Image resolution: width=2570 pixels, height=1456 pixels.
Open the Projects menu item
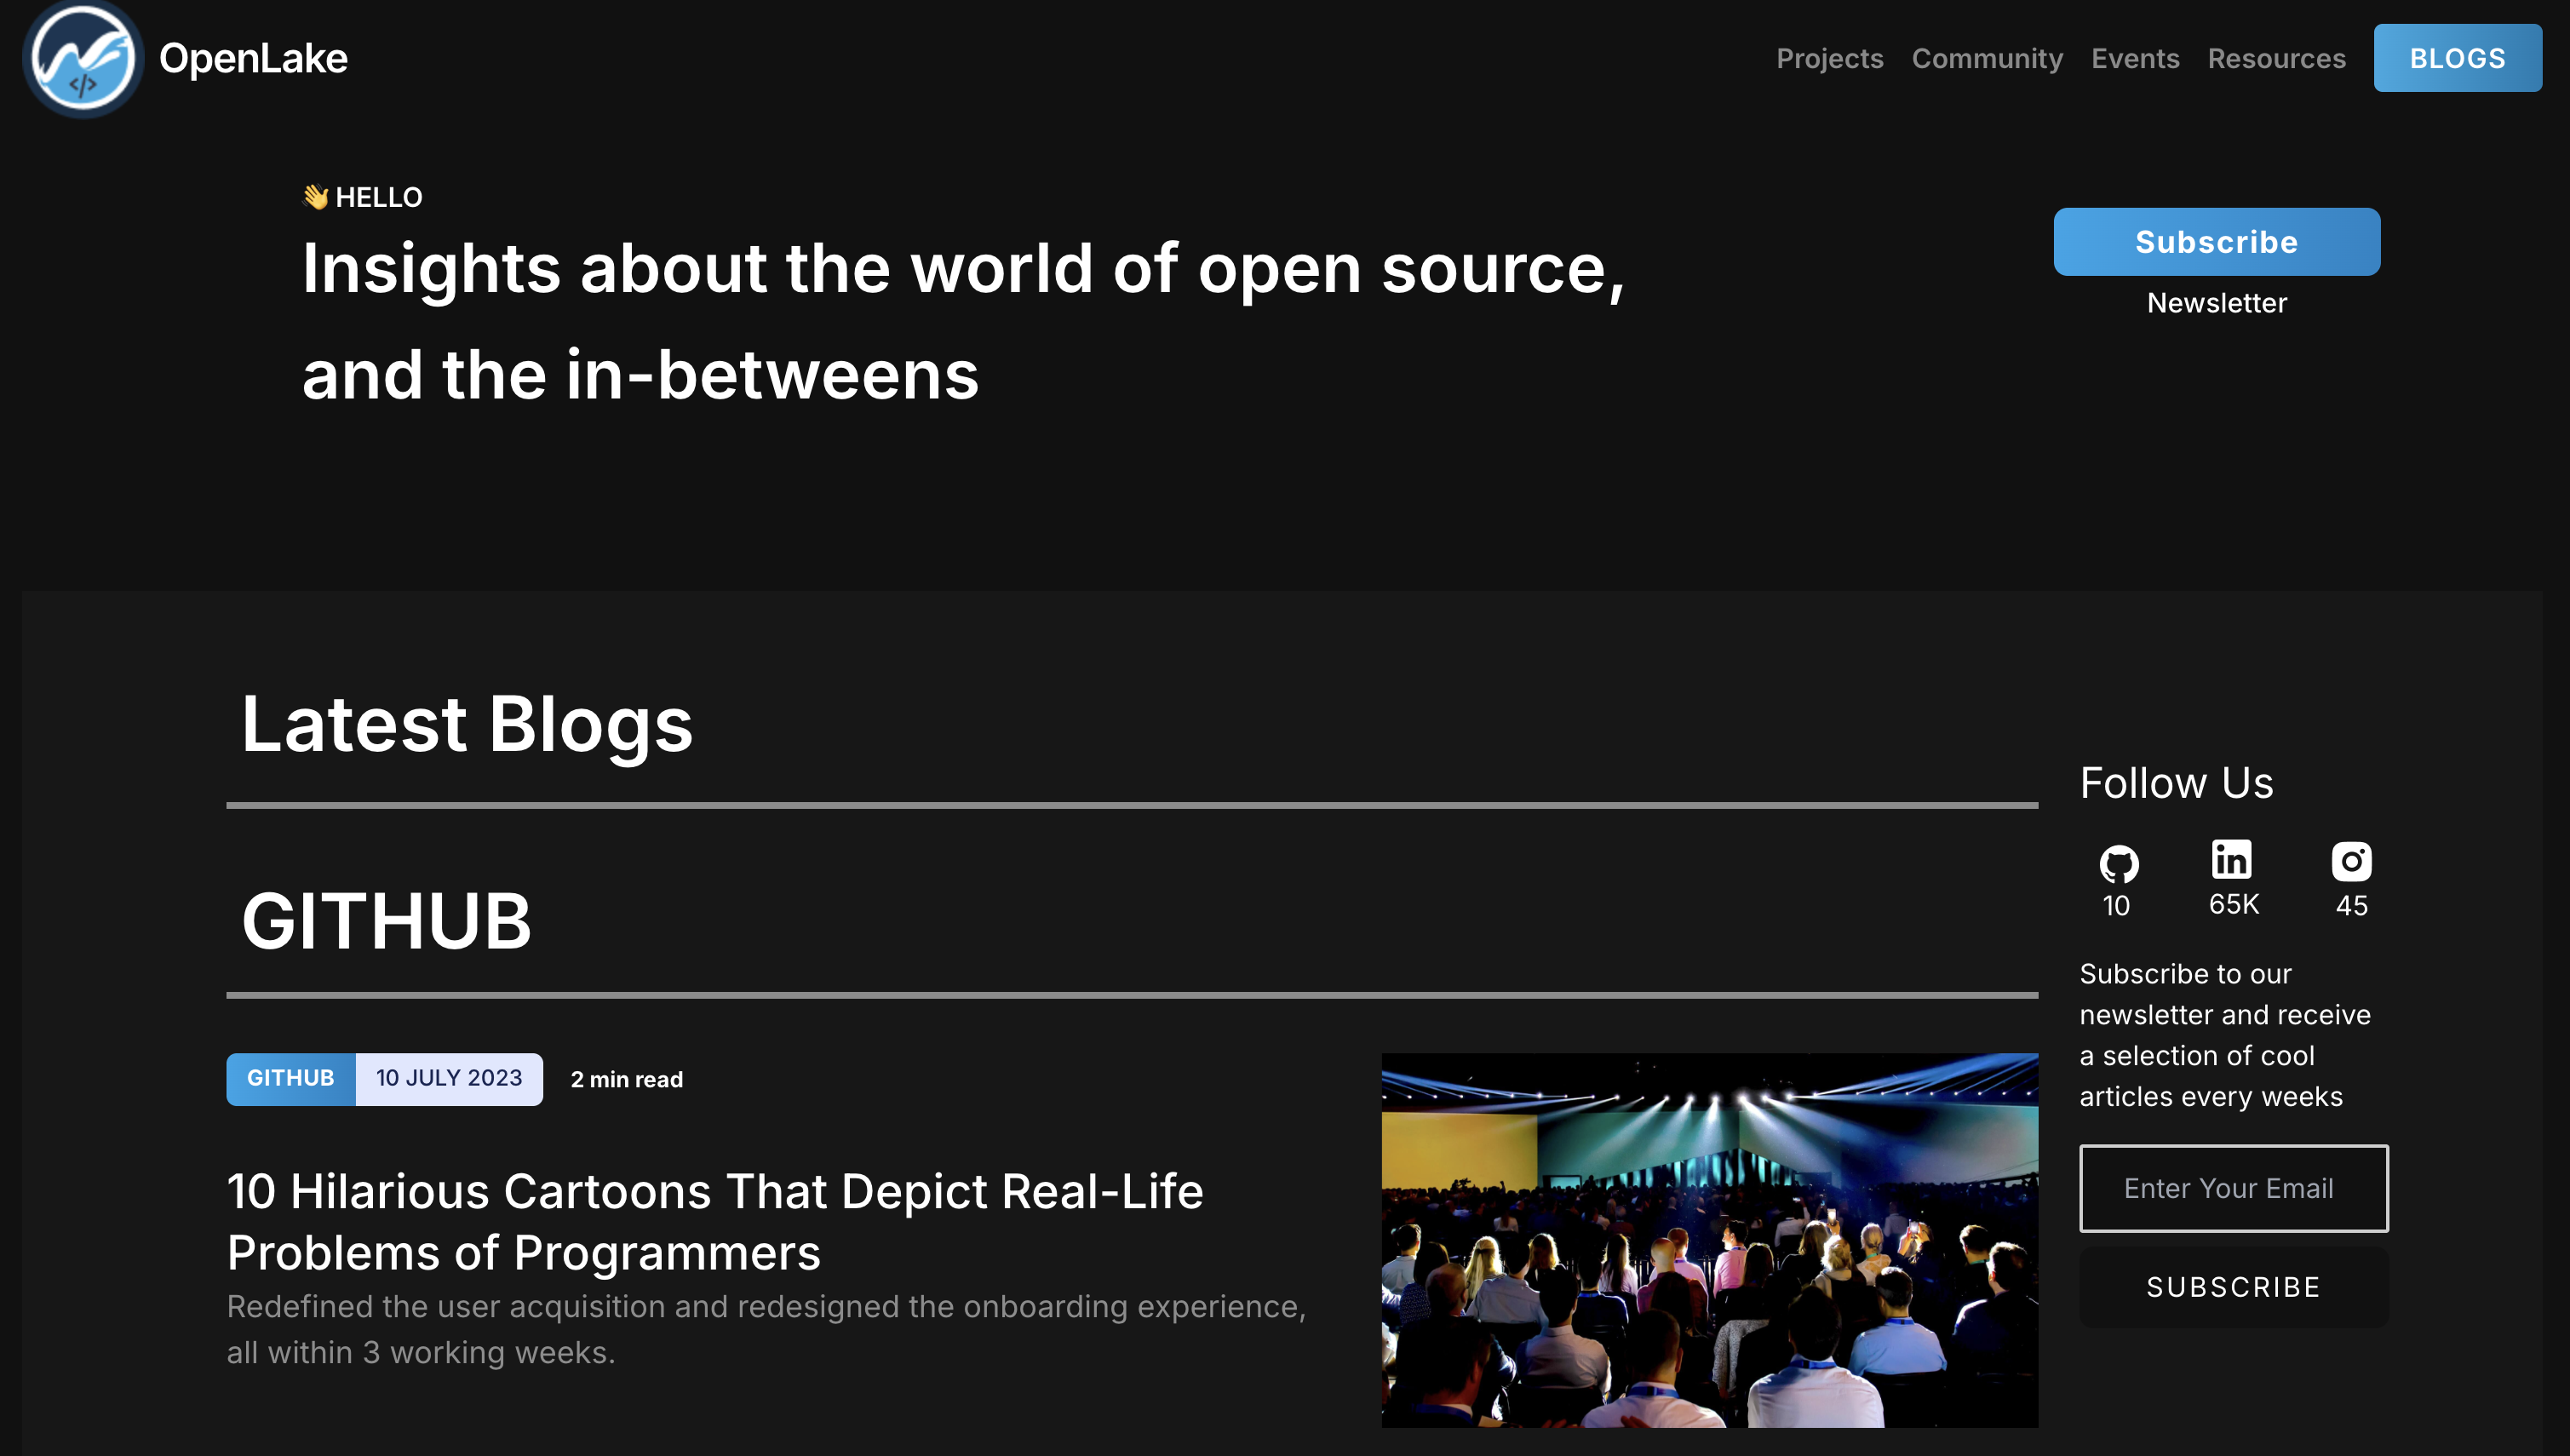tap(1829, 58)
